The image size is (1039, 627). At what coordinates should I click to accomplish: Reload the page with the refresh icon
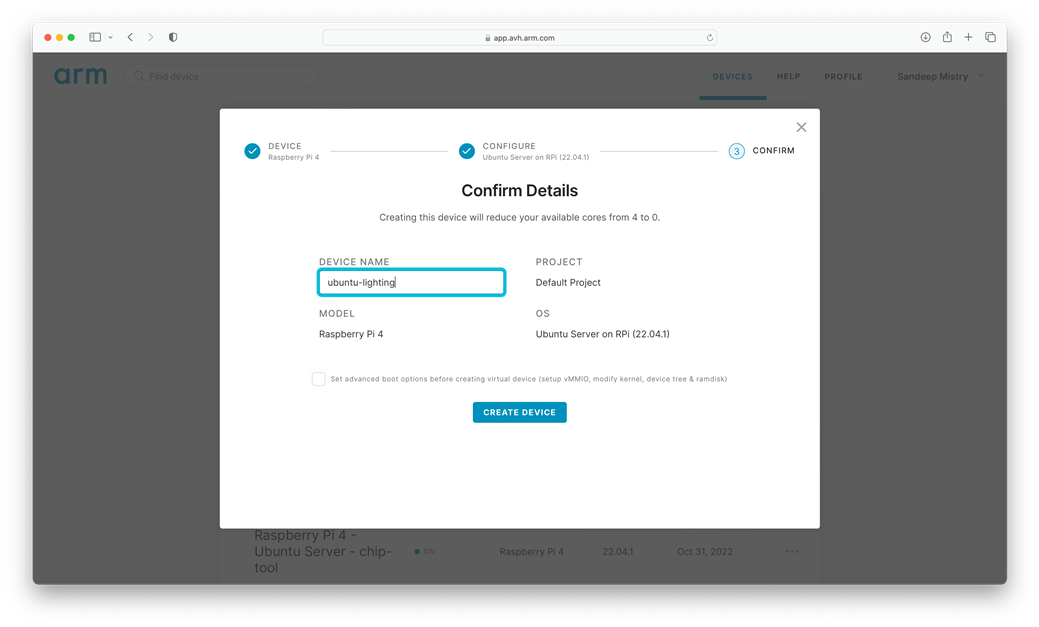tap(710, 38)
